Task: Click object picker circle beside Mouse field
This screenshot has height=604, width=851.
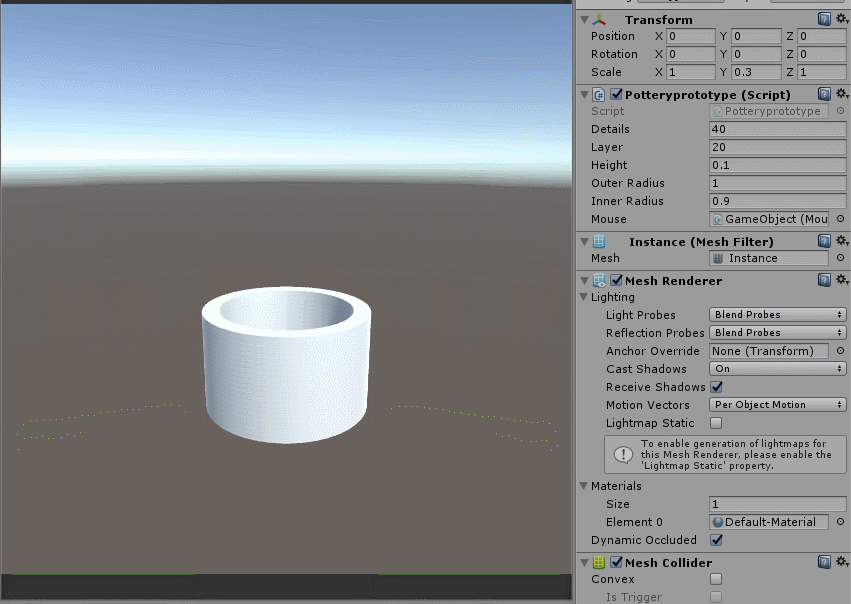Action: click(x=840, y=219)
